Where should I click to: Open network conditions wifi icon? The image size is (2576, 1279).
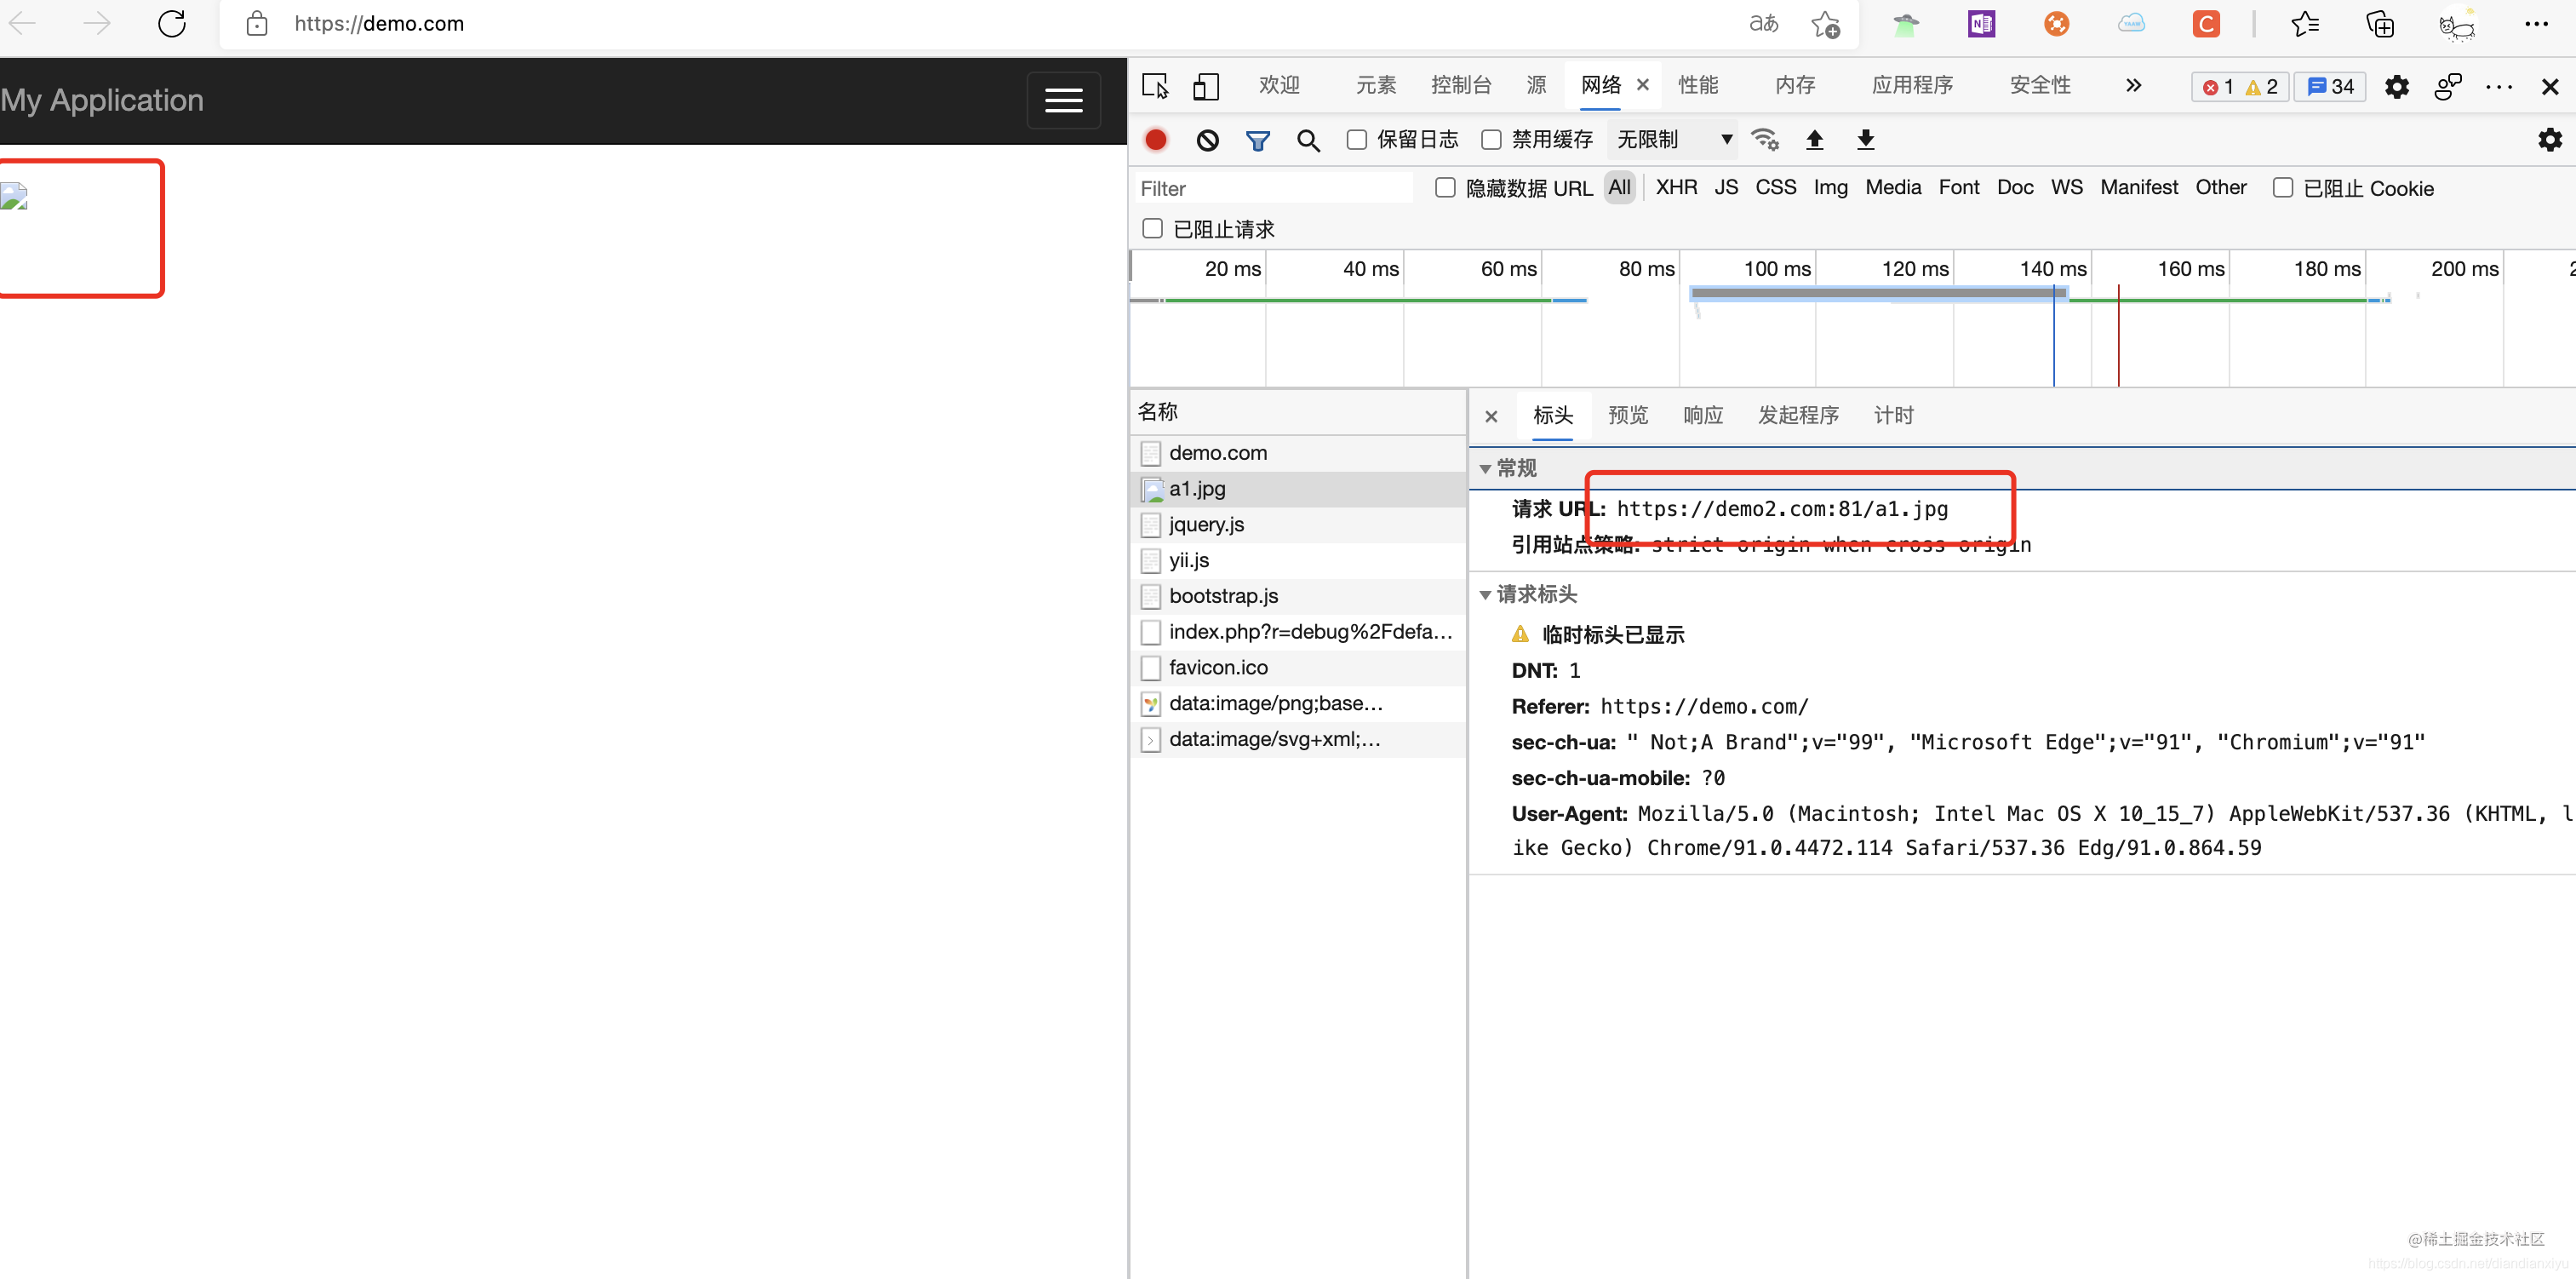[x=1765, y=140]
